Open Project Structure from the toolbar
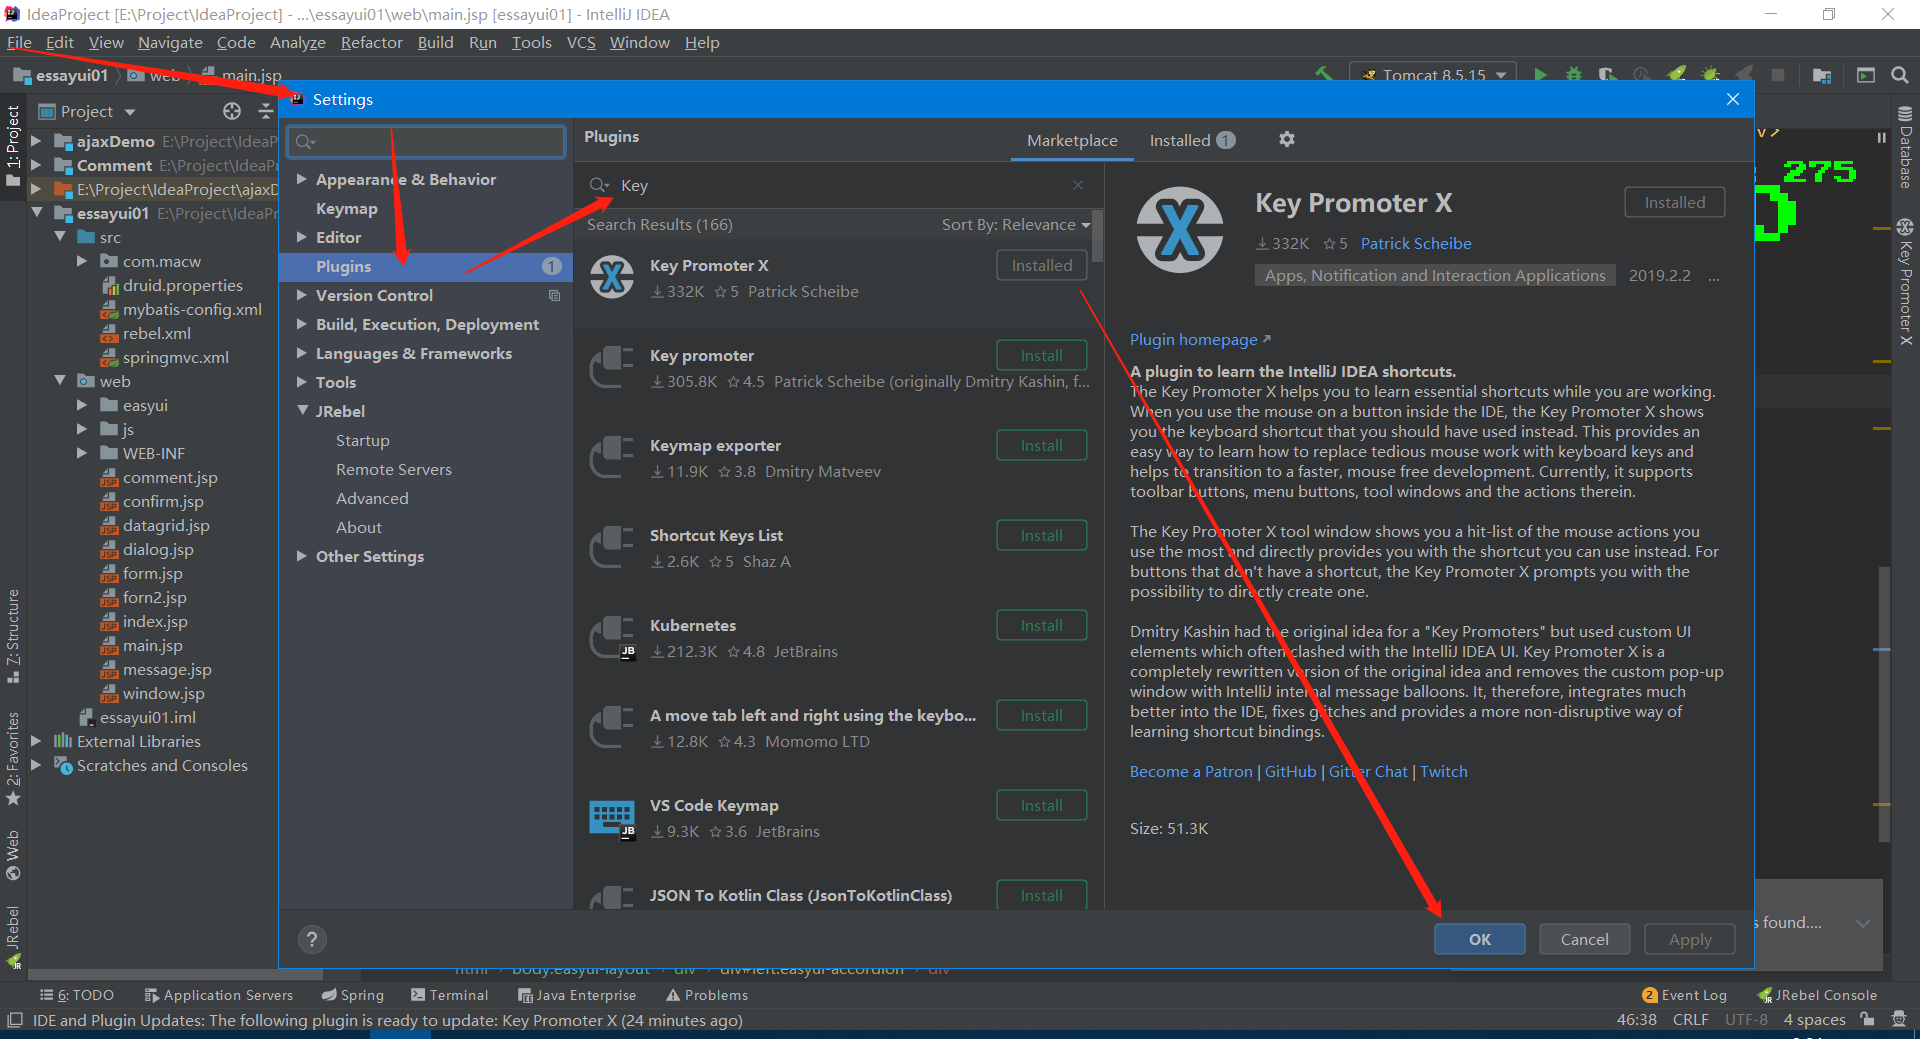Screen dimensions: 1920x1039 tap(1822, 75)
